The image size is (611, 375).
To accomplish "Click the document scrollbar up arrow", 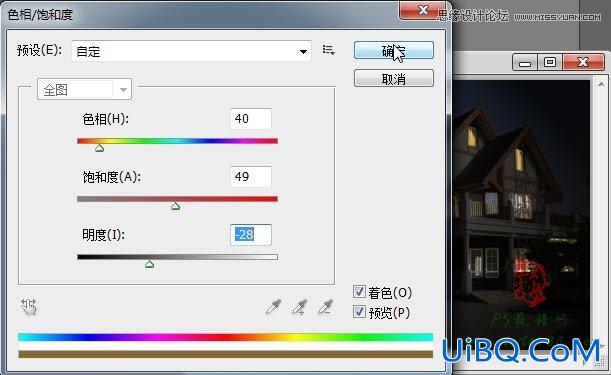I will click(x=600, y=84).
